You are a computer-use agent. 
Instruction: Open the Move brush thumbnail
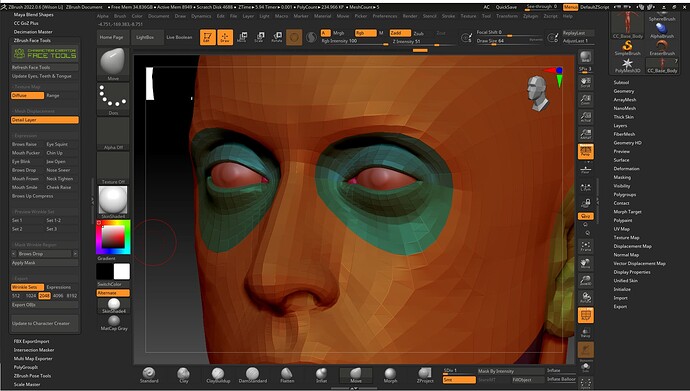tap(113, 64)
